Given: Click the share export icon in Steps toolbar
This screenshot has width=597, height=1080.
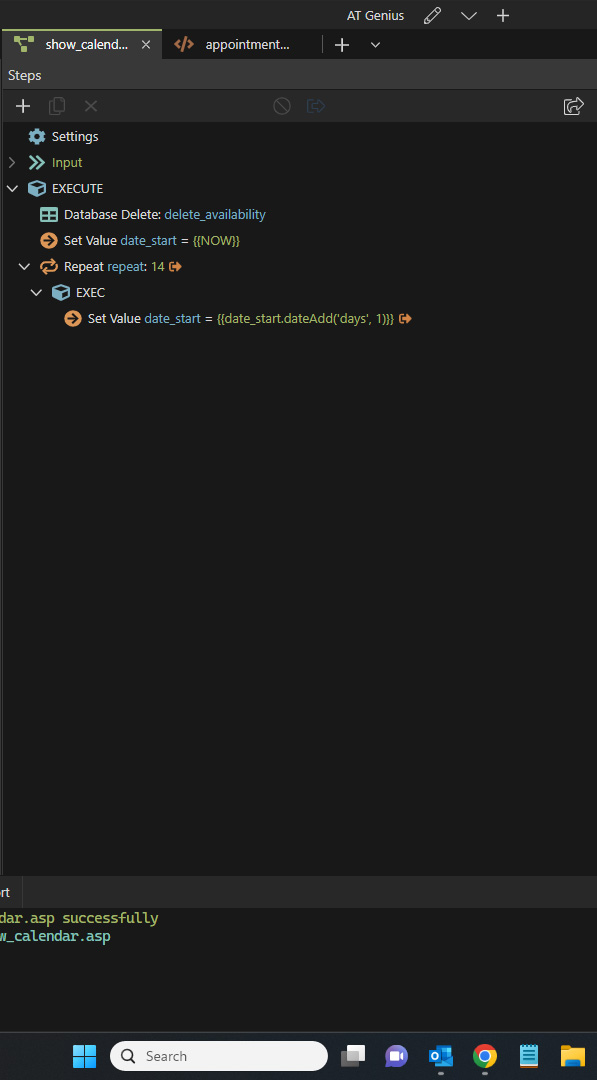Looking at the screenshot, I should (x=574, y=106).
